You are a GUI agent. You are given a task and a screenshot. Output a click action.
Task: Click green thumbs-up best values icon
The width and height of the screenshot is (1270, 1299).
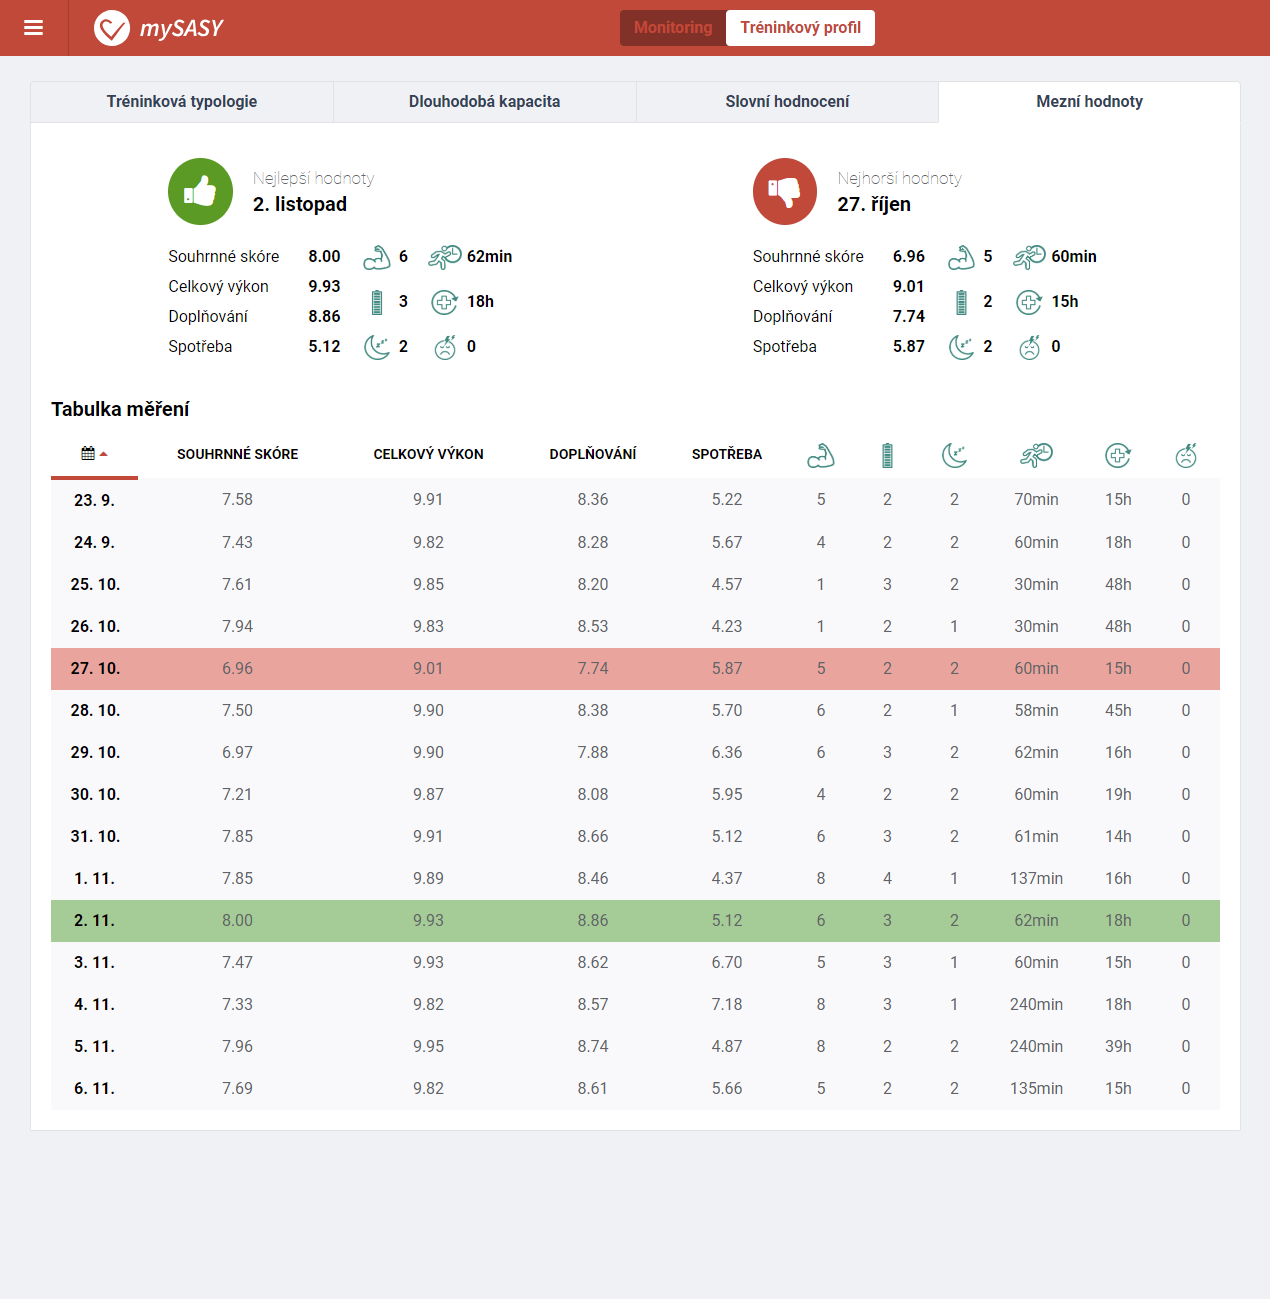pyautogui.click(x=200, y=191)
